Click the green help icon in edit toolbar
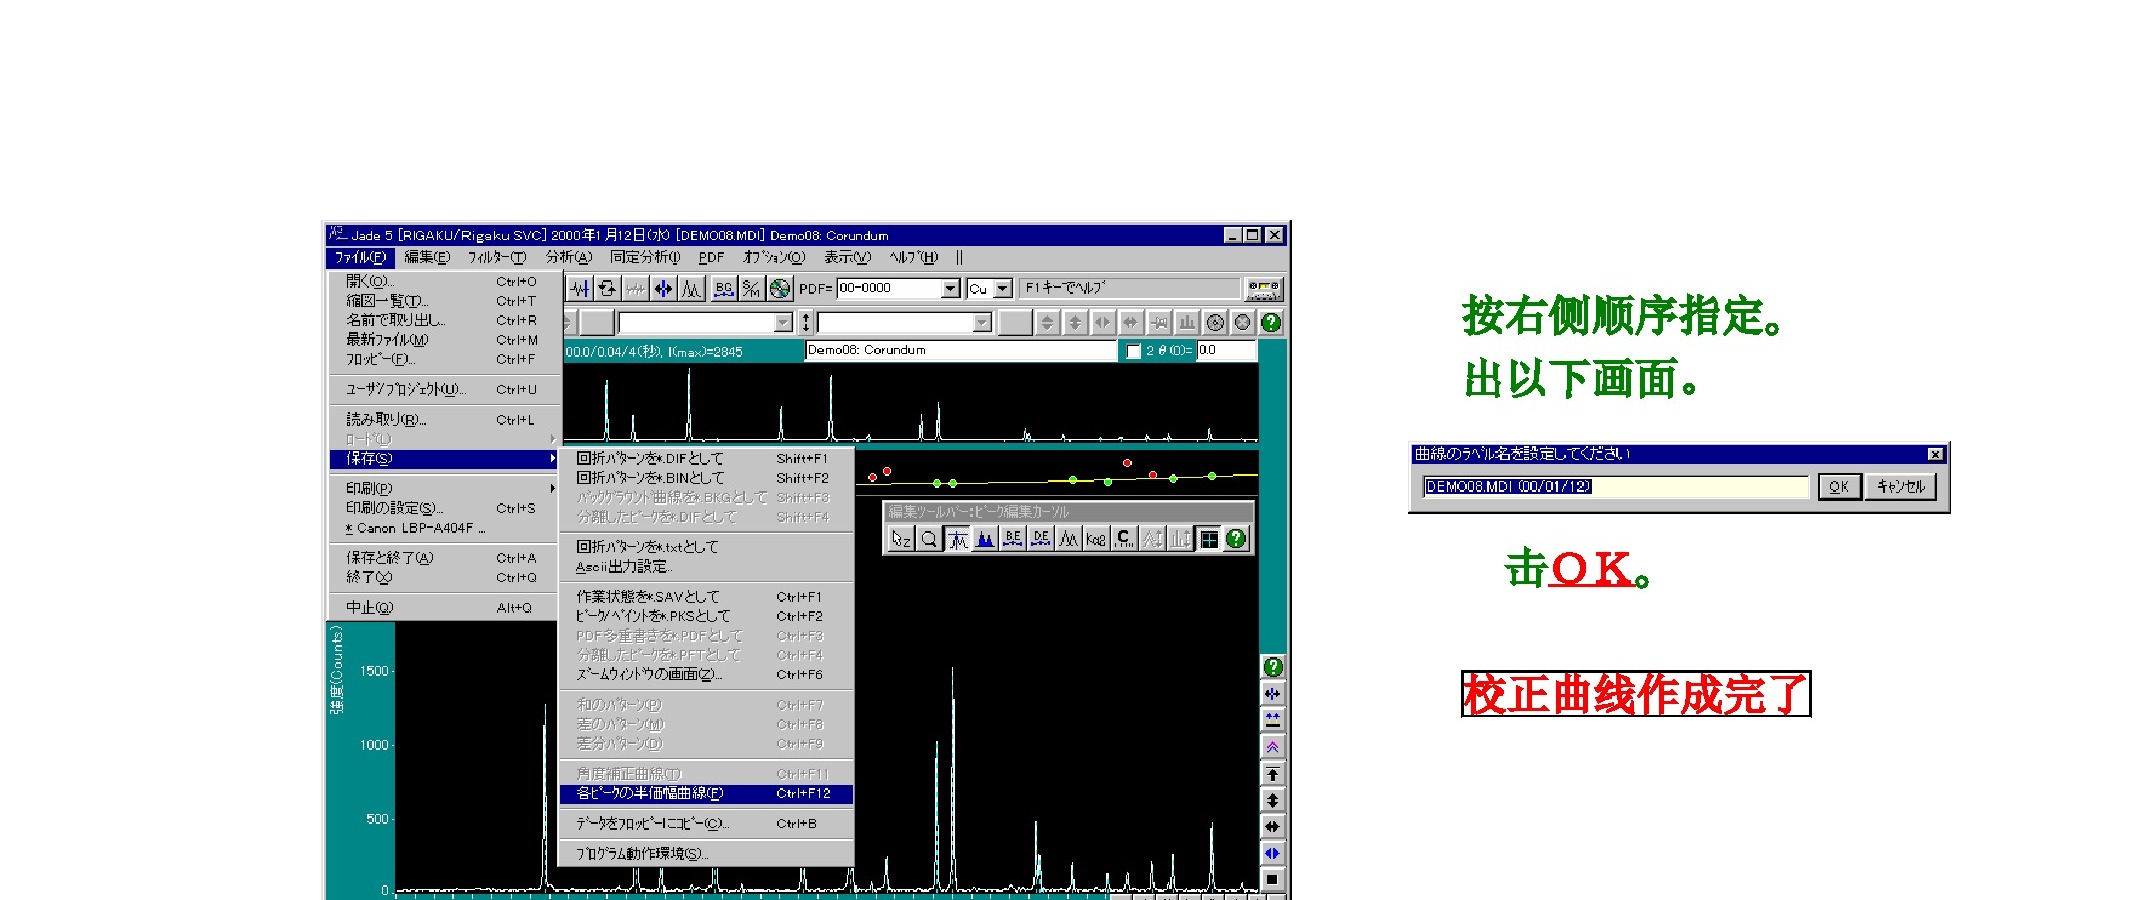Image resolution: width=2149 pixels, height=900 pixels. pos(1237,539)
